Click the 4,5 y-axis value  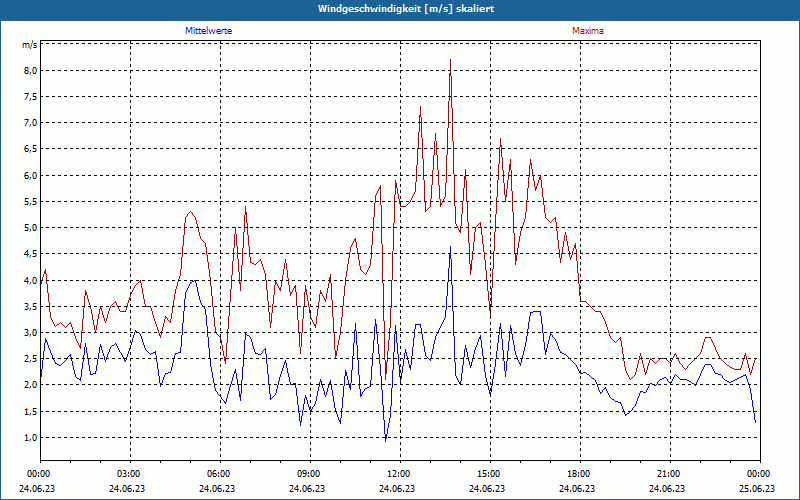[32, 254]
